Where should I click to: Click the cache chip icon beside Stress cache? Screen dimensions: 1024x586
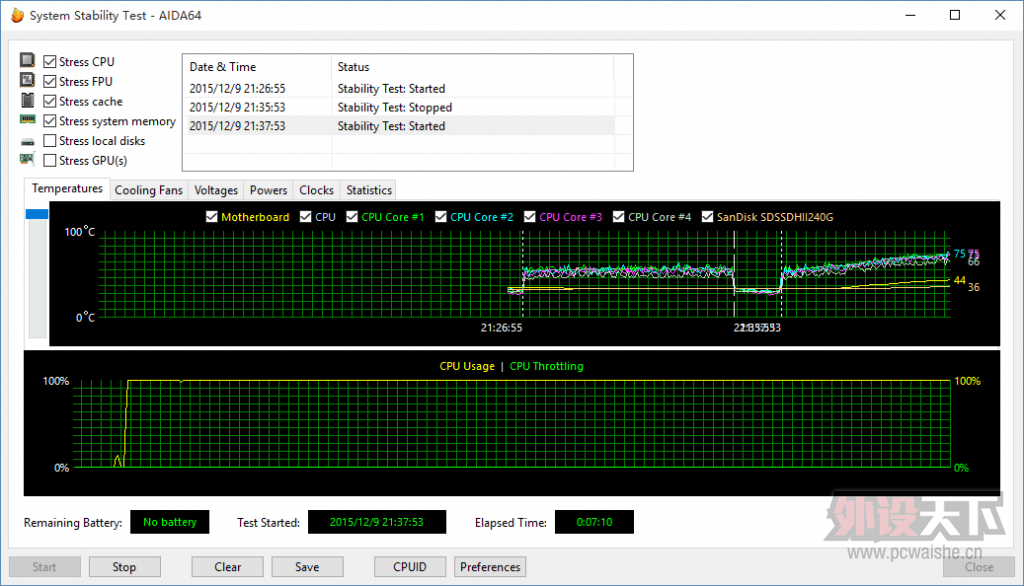27,100
